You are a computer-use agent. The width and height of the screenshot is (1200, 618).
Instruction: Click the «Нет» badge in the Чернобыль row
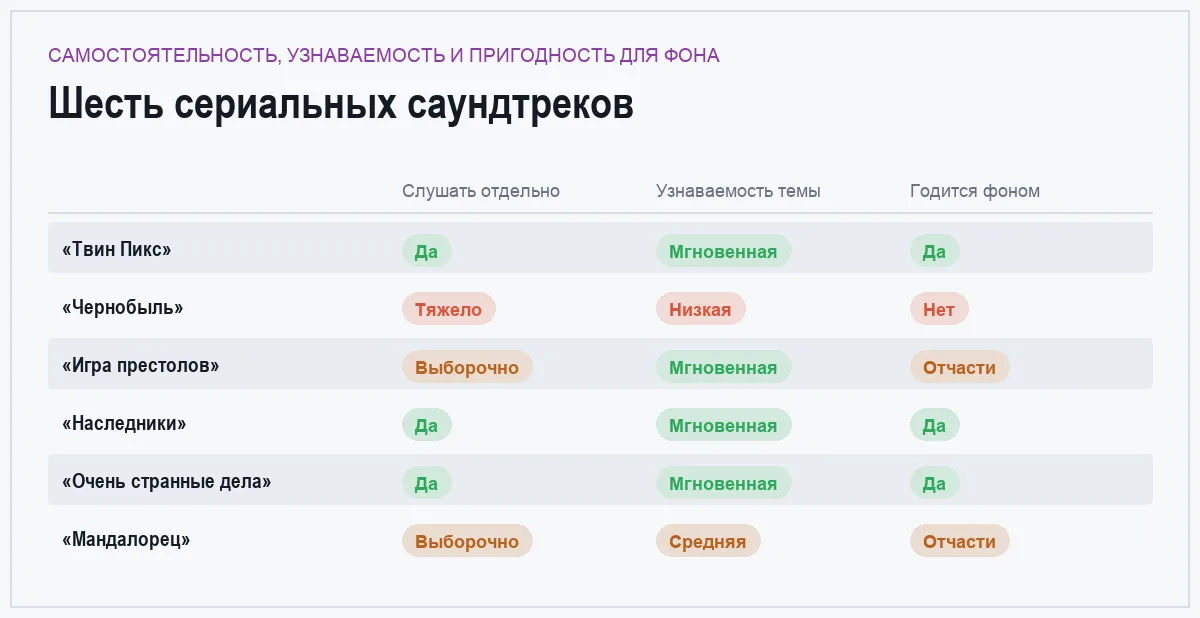point(939,309)
